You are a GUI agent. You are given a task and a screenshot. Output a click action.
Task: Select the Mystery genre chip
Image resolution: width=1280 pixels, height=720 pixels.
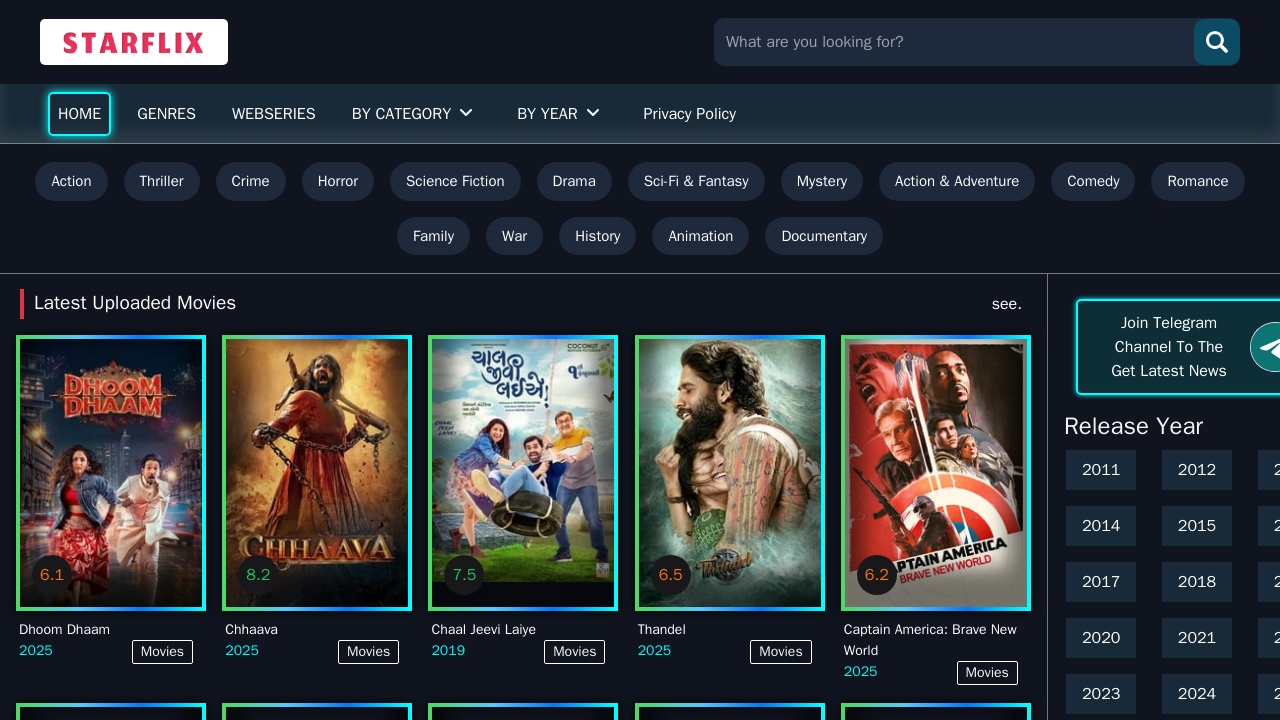pos(822,181)
